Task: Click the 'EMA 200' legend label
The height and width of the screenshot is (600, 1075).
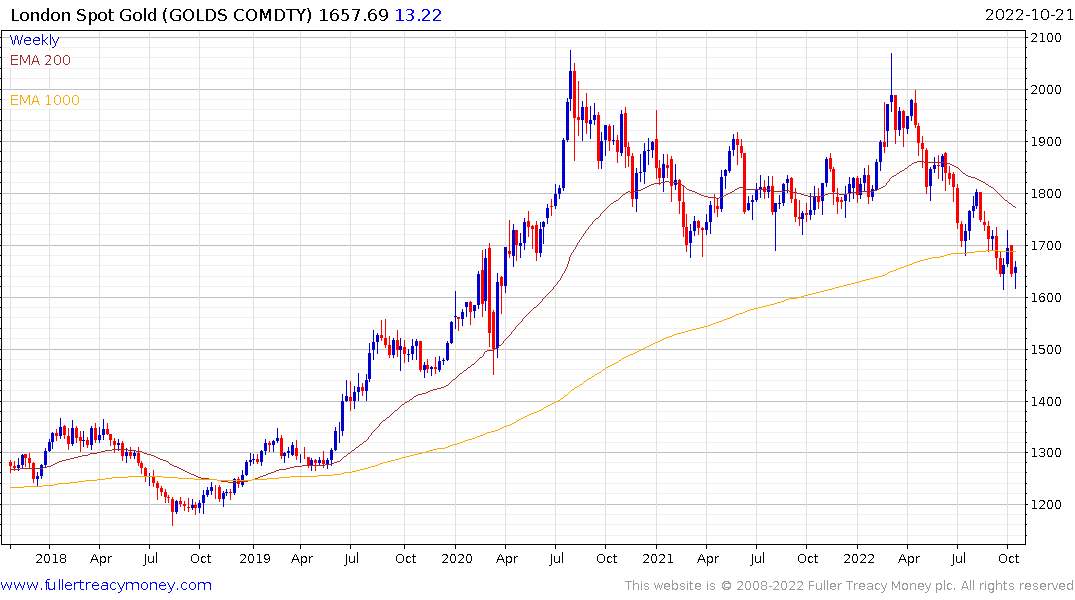Action: (x=40, y=60)
